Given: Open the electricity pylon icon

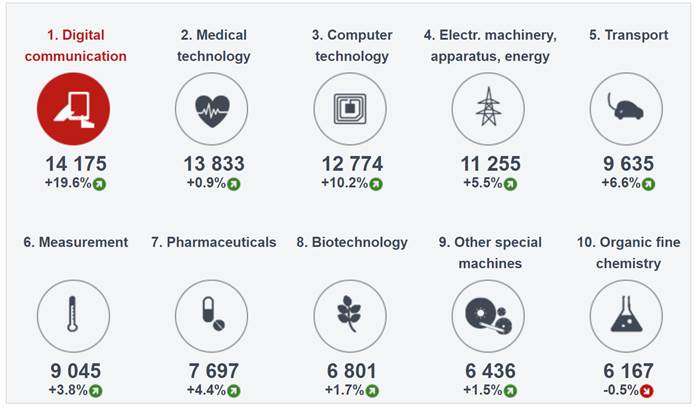Looking at the screenshot, I should 488,109.
